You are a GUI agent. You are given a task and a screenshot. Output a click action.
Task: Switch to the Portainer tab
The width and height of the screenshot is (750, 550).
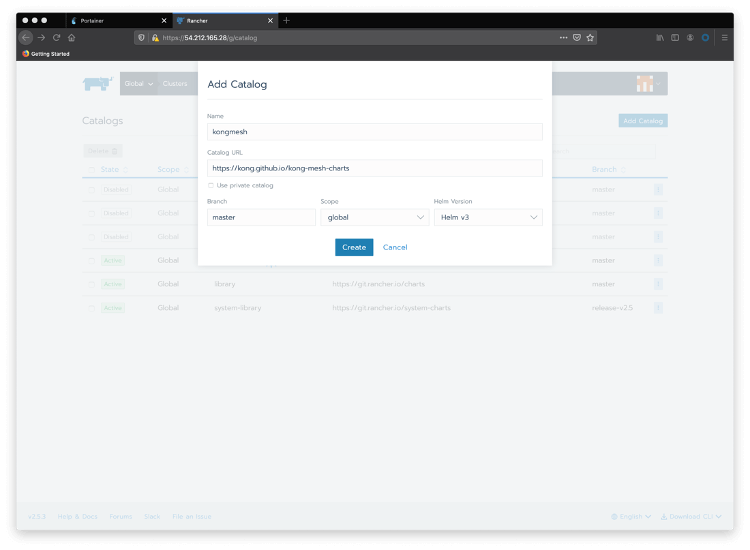pyautogui.click(x=118, y=21)
